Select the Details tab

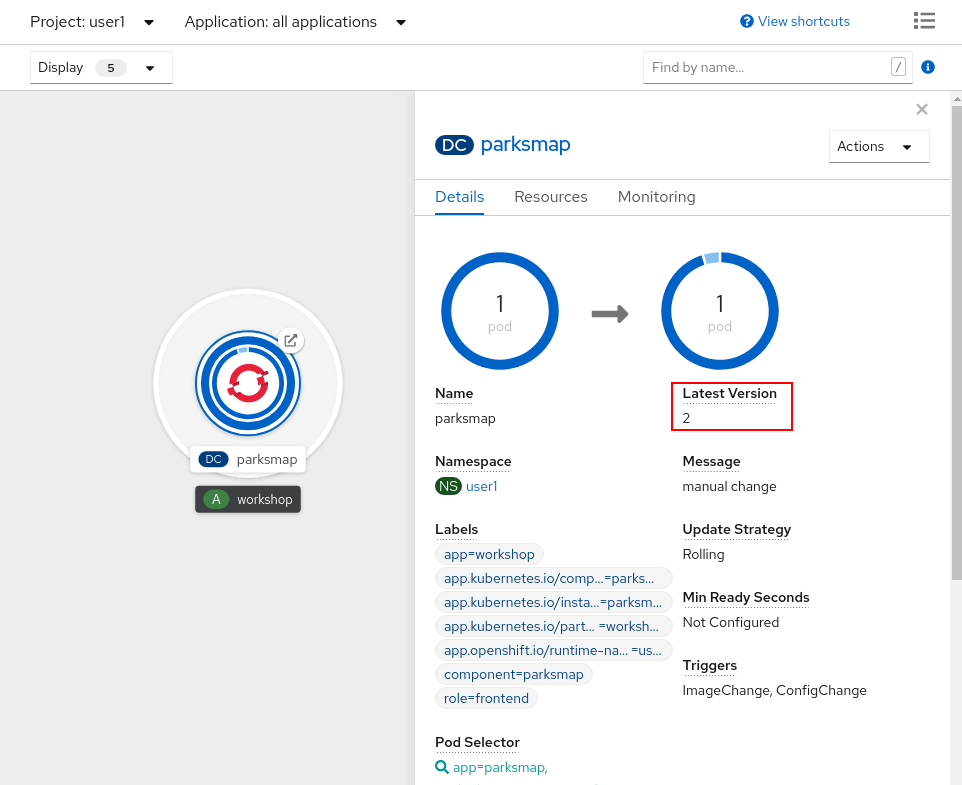pos(459,197)
